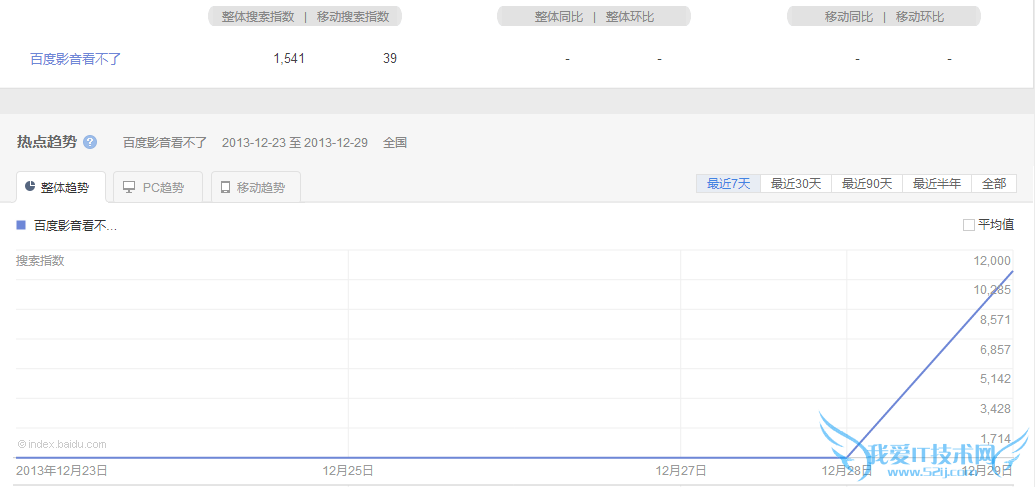The image size is (1035, 487).
Task: Click the 全国 region label
Action: pos(395,143)
